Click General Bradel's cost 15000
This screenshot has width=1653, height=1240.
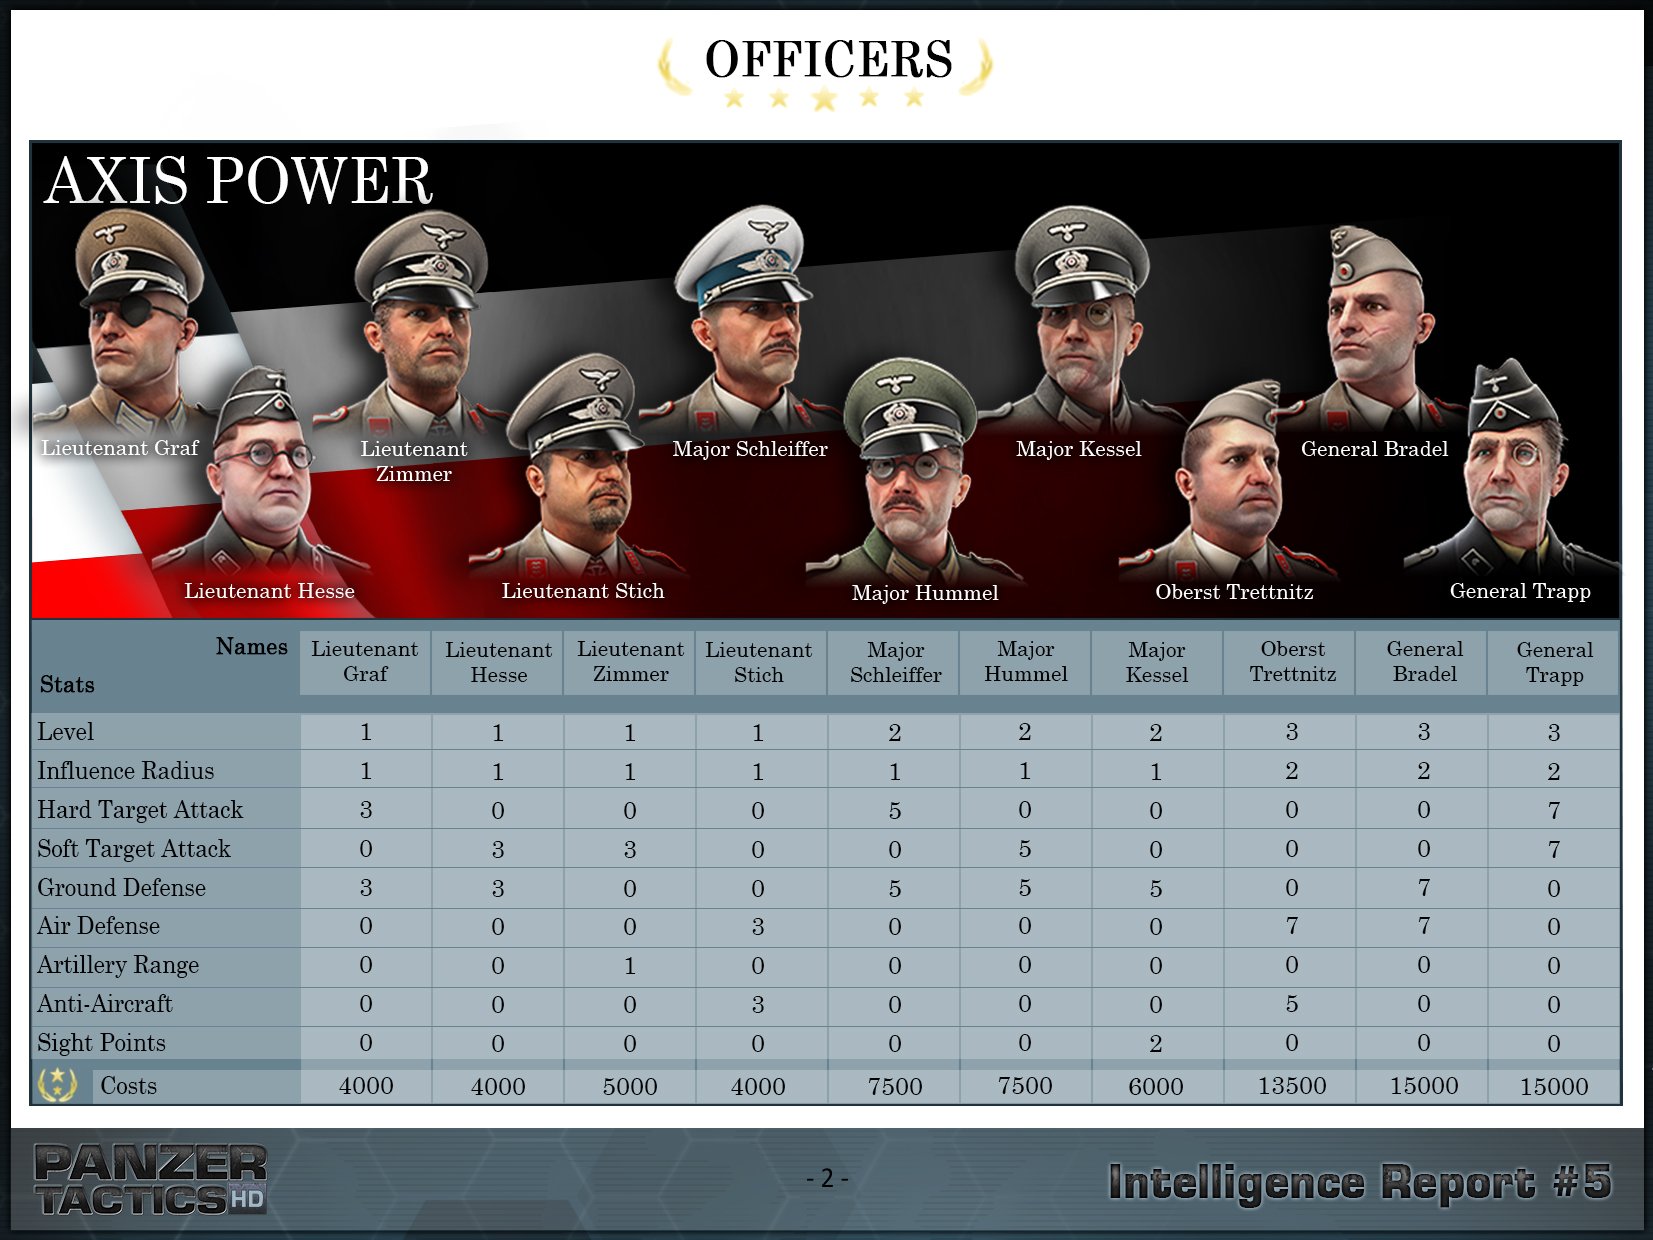(x=1424, y=1086)
